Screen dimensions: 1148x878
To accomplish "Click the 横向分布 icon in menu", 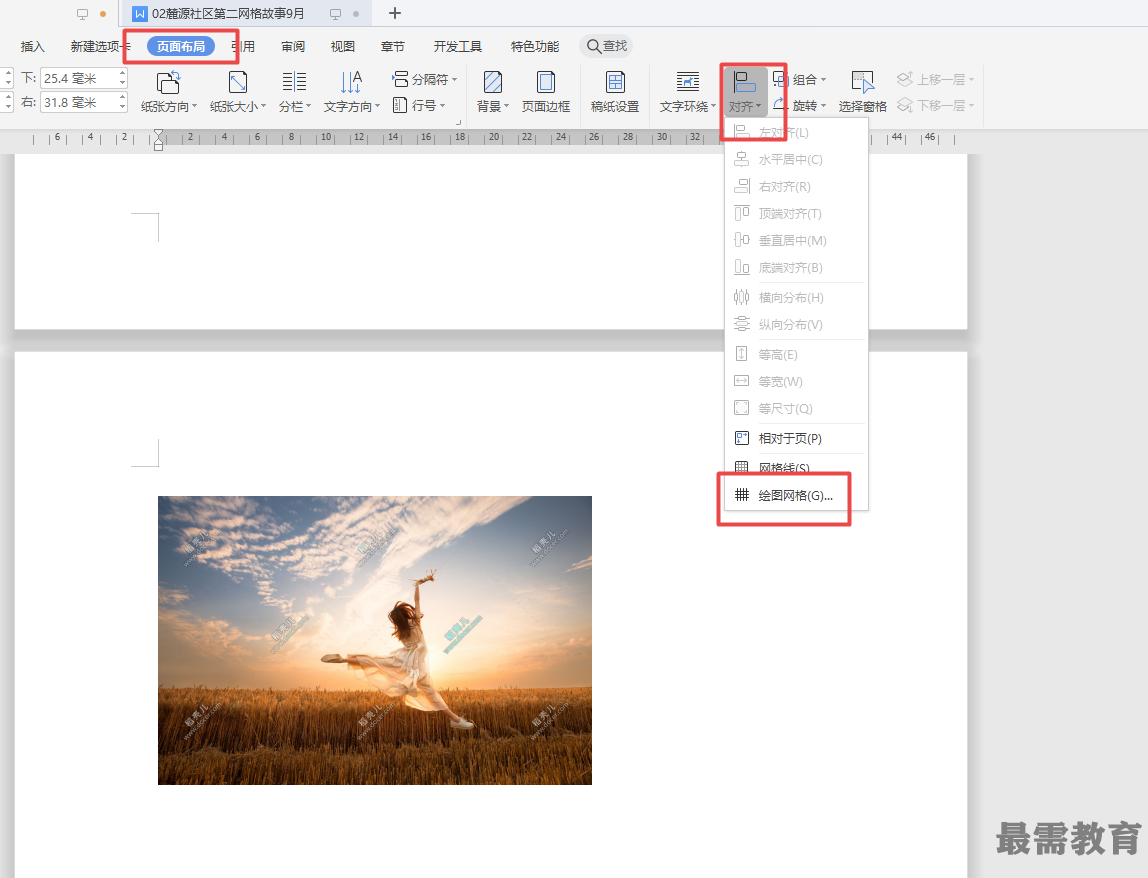I will (742, 297).
